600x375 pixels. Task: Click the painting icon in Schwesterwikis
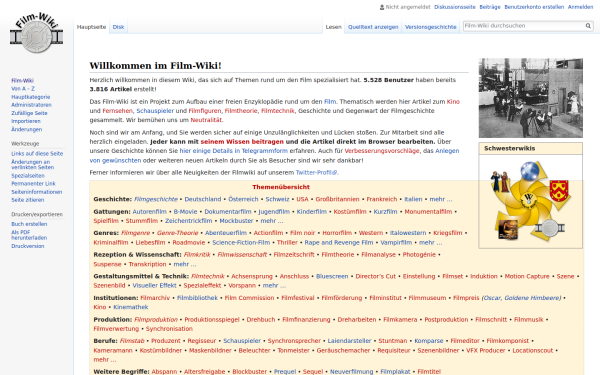(508, 229)
